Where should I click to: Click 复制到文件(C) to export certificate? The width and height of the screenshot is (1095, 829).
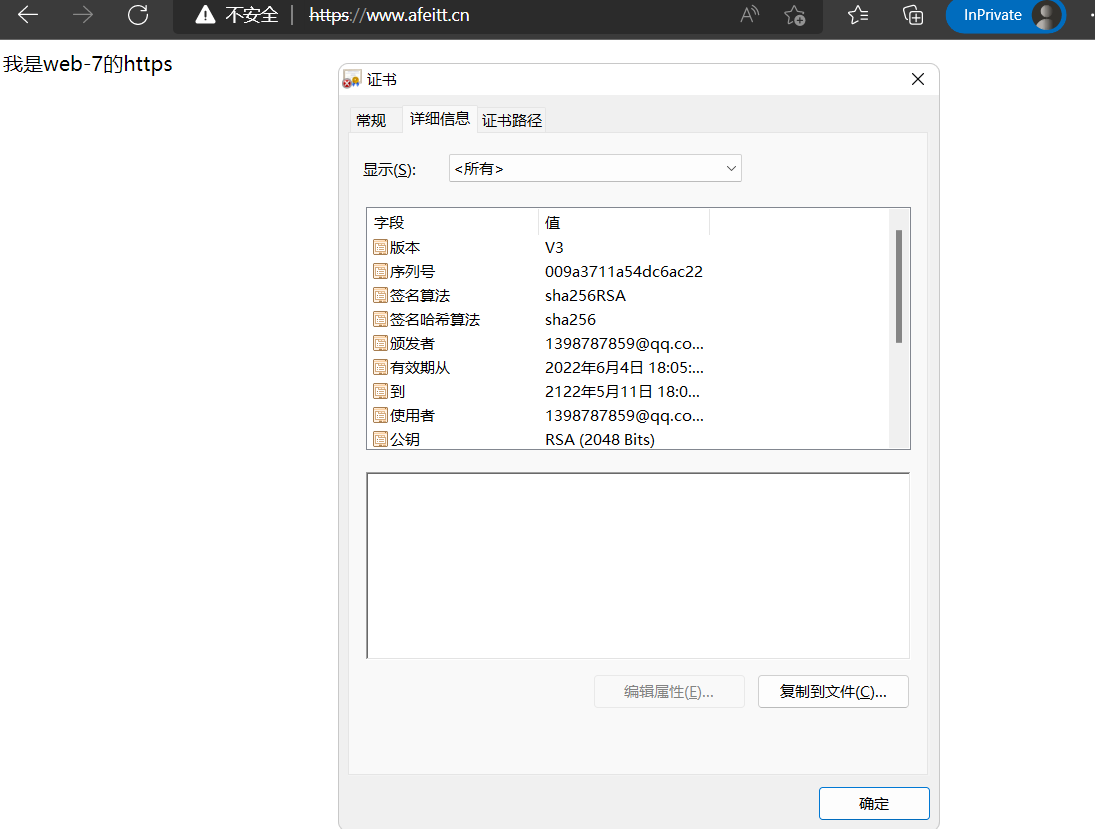(833, 691)
